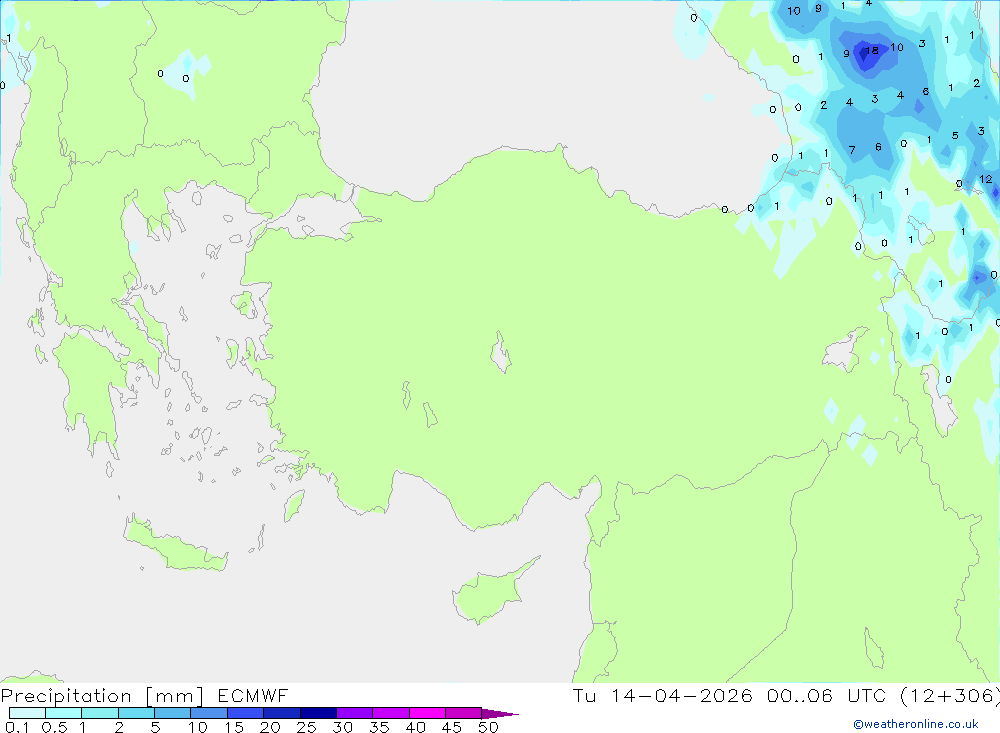Select the 2–5 mm legend color swatch
This screenshot has width=1000, height=733.
click(136, 713)
